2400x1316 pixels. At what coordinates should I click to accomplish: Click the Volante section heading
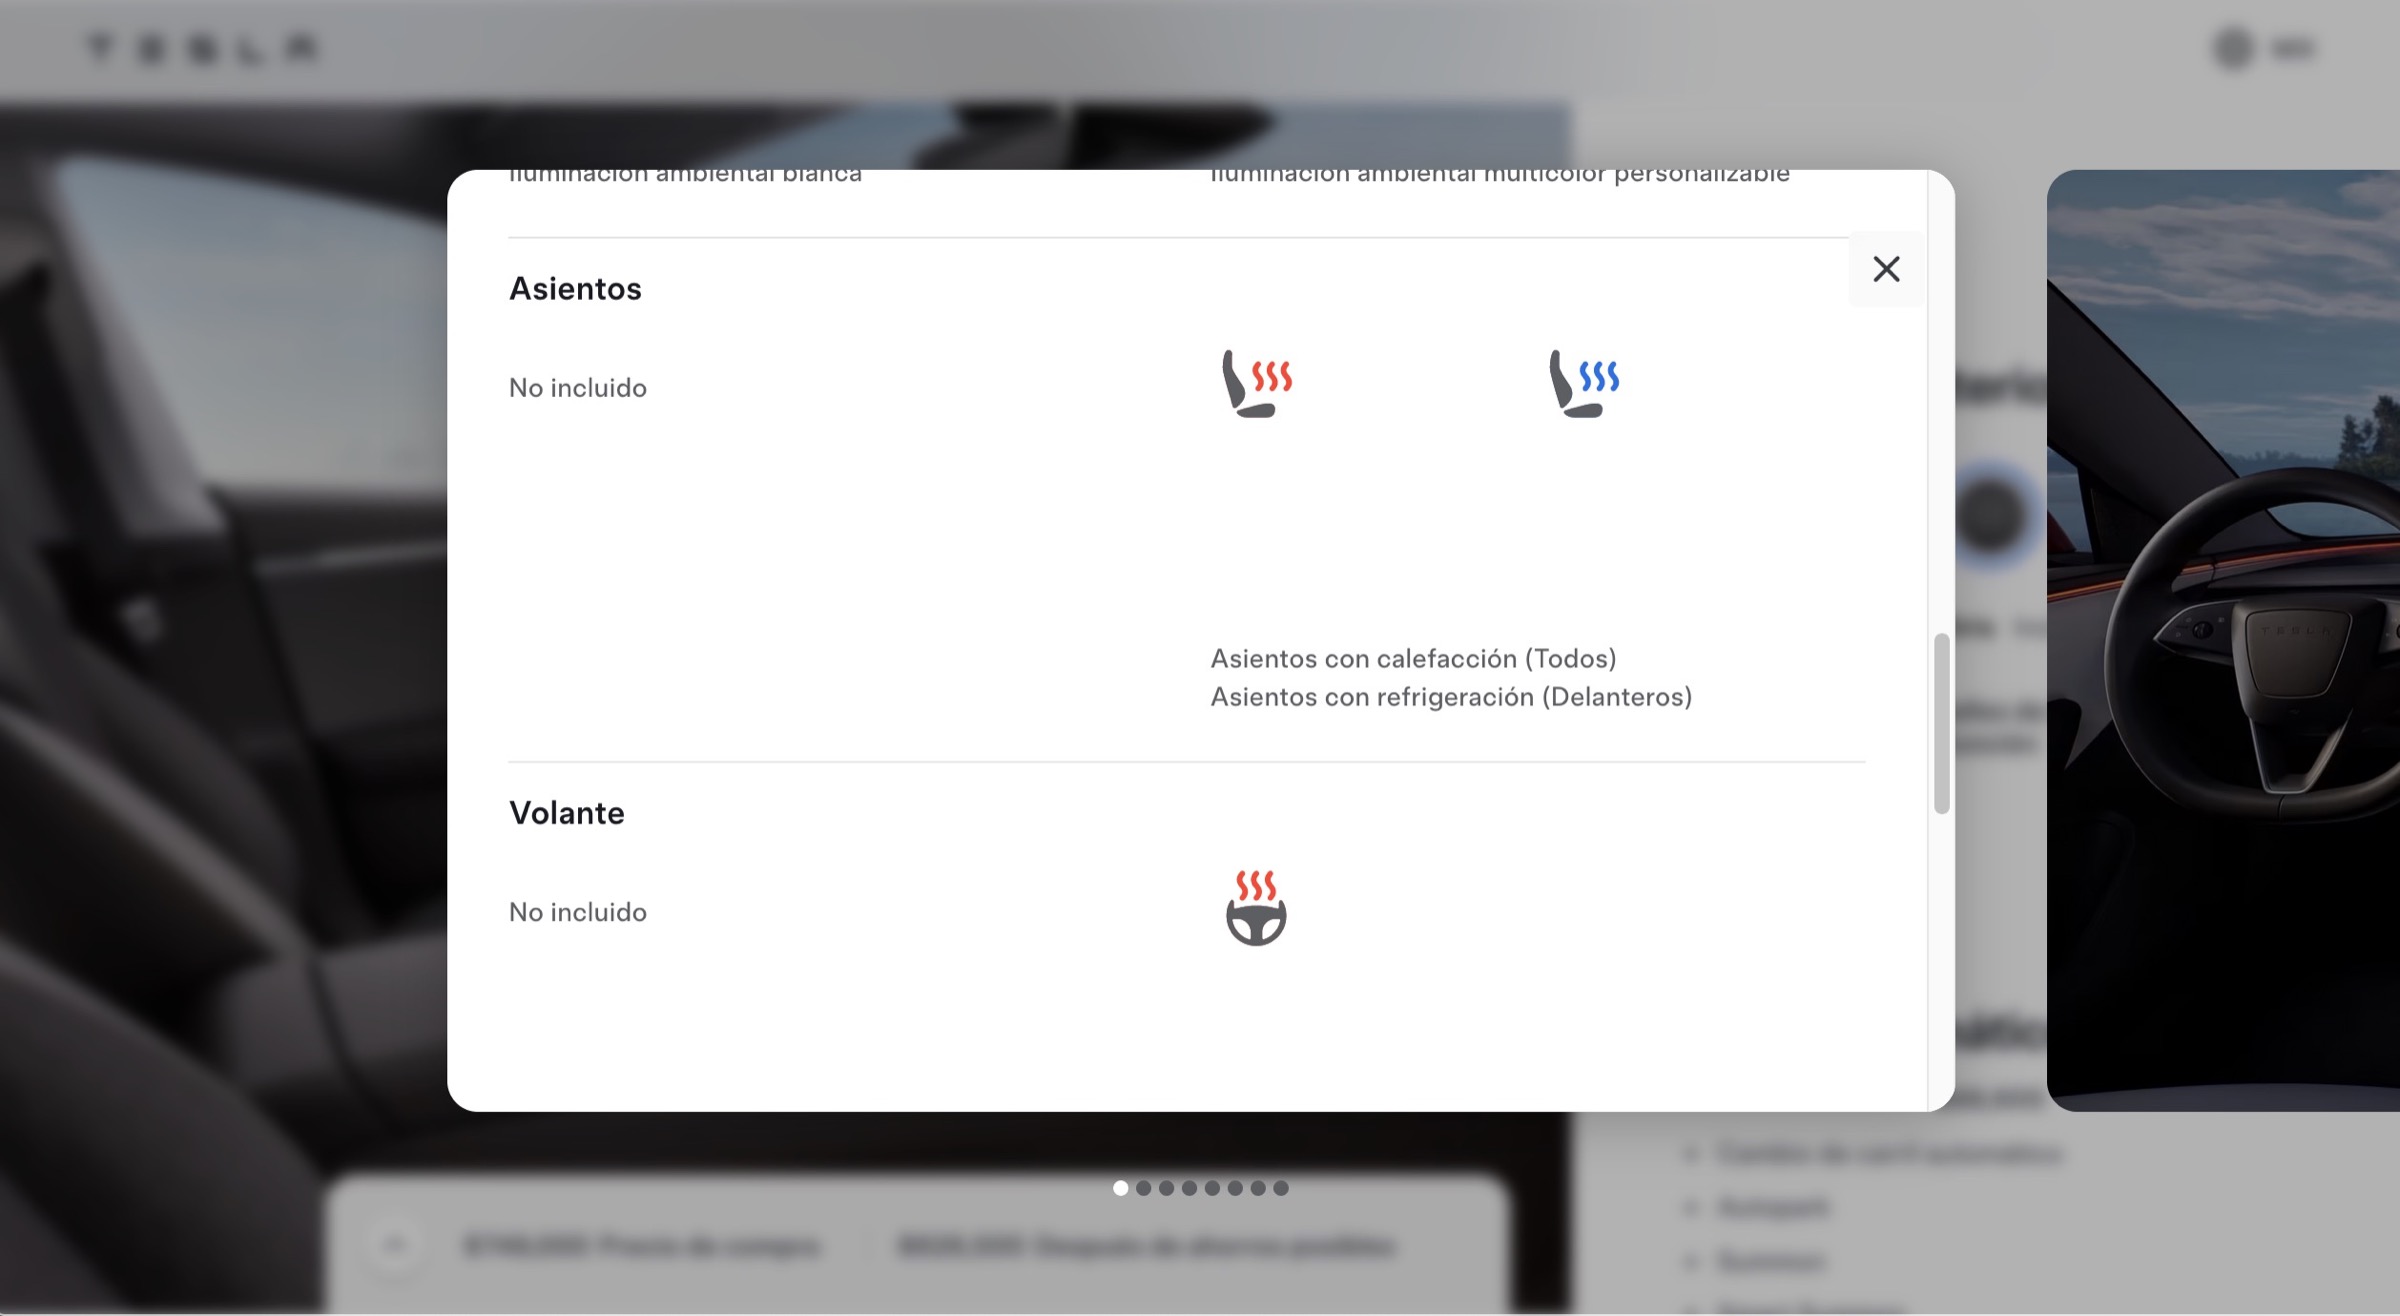tap(566, 813)
